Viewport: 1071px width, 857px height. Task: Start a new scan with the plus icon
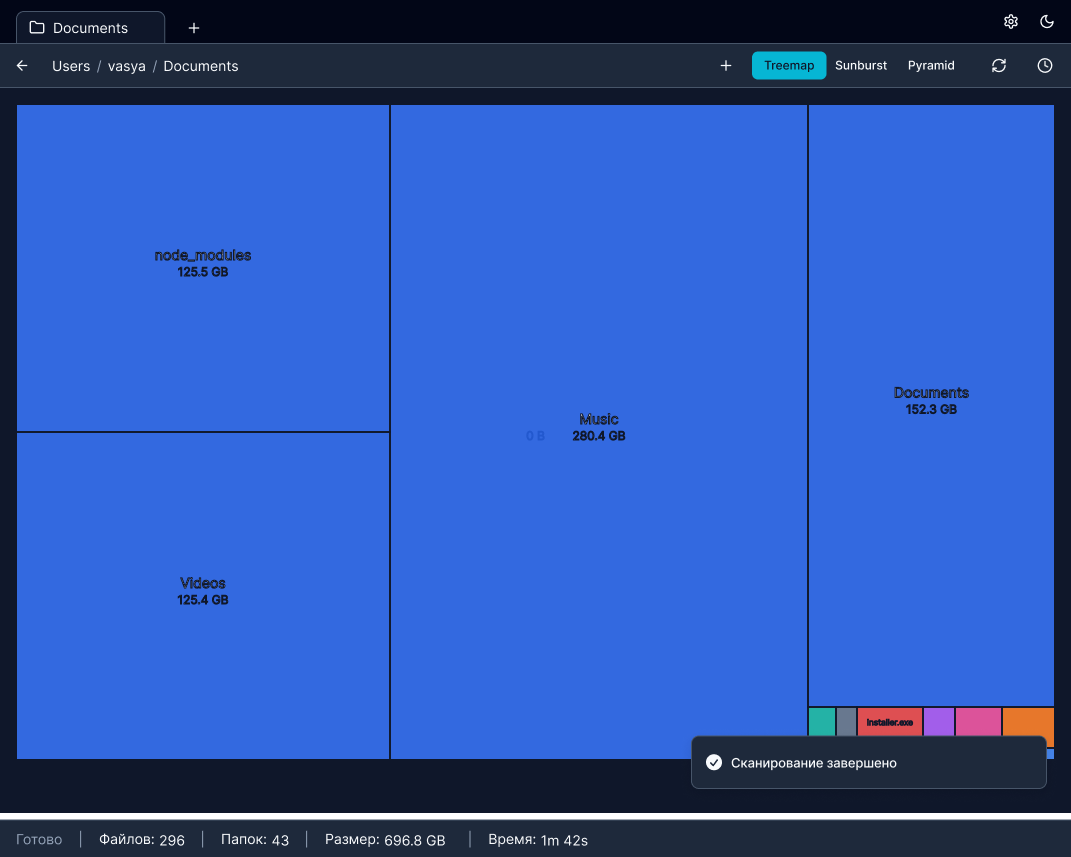tap(726, 65)
